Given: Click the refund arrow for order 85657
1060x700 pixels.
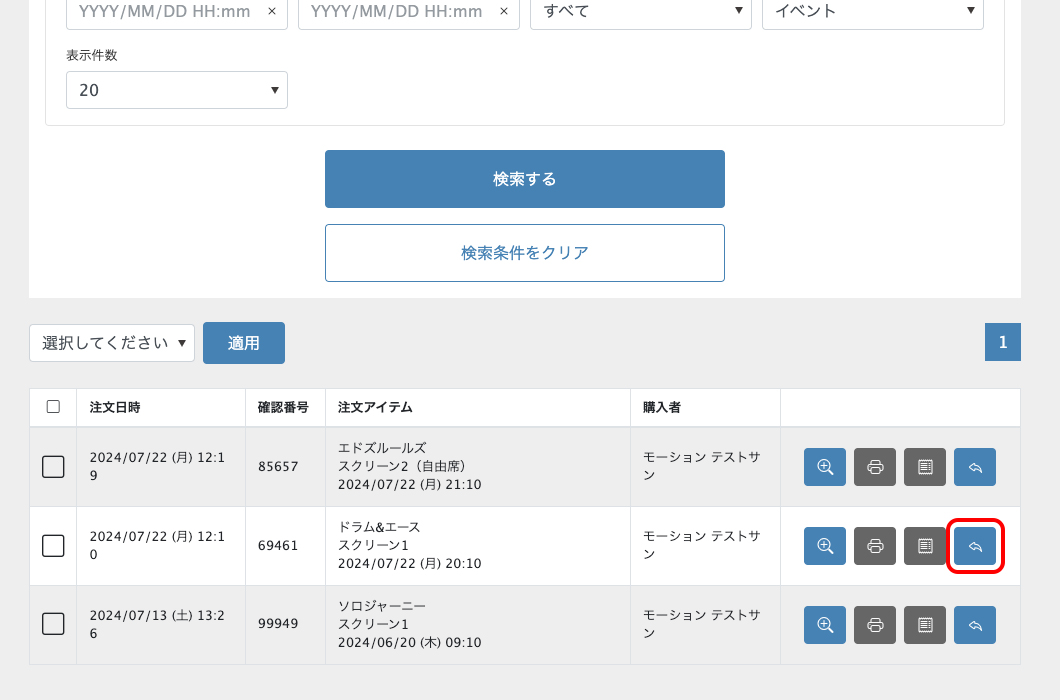Looking at the screenshot, I should pyautogui.click(x=975, y=467).
